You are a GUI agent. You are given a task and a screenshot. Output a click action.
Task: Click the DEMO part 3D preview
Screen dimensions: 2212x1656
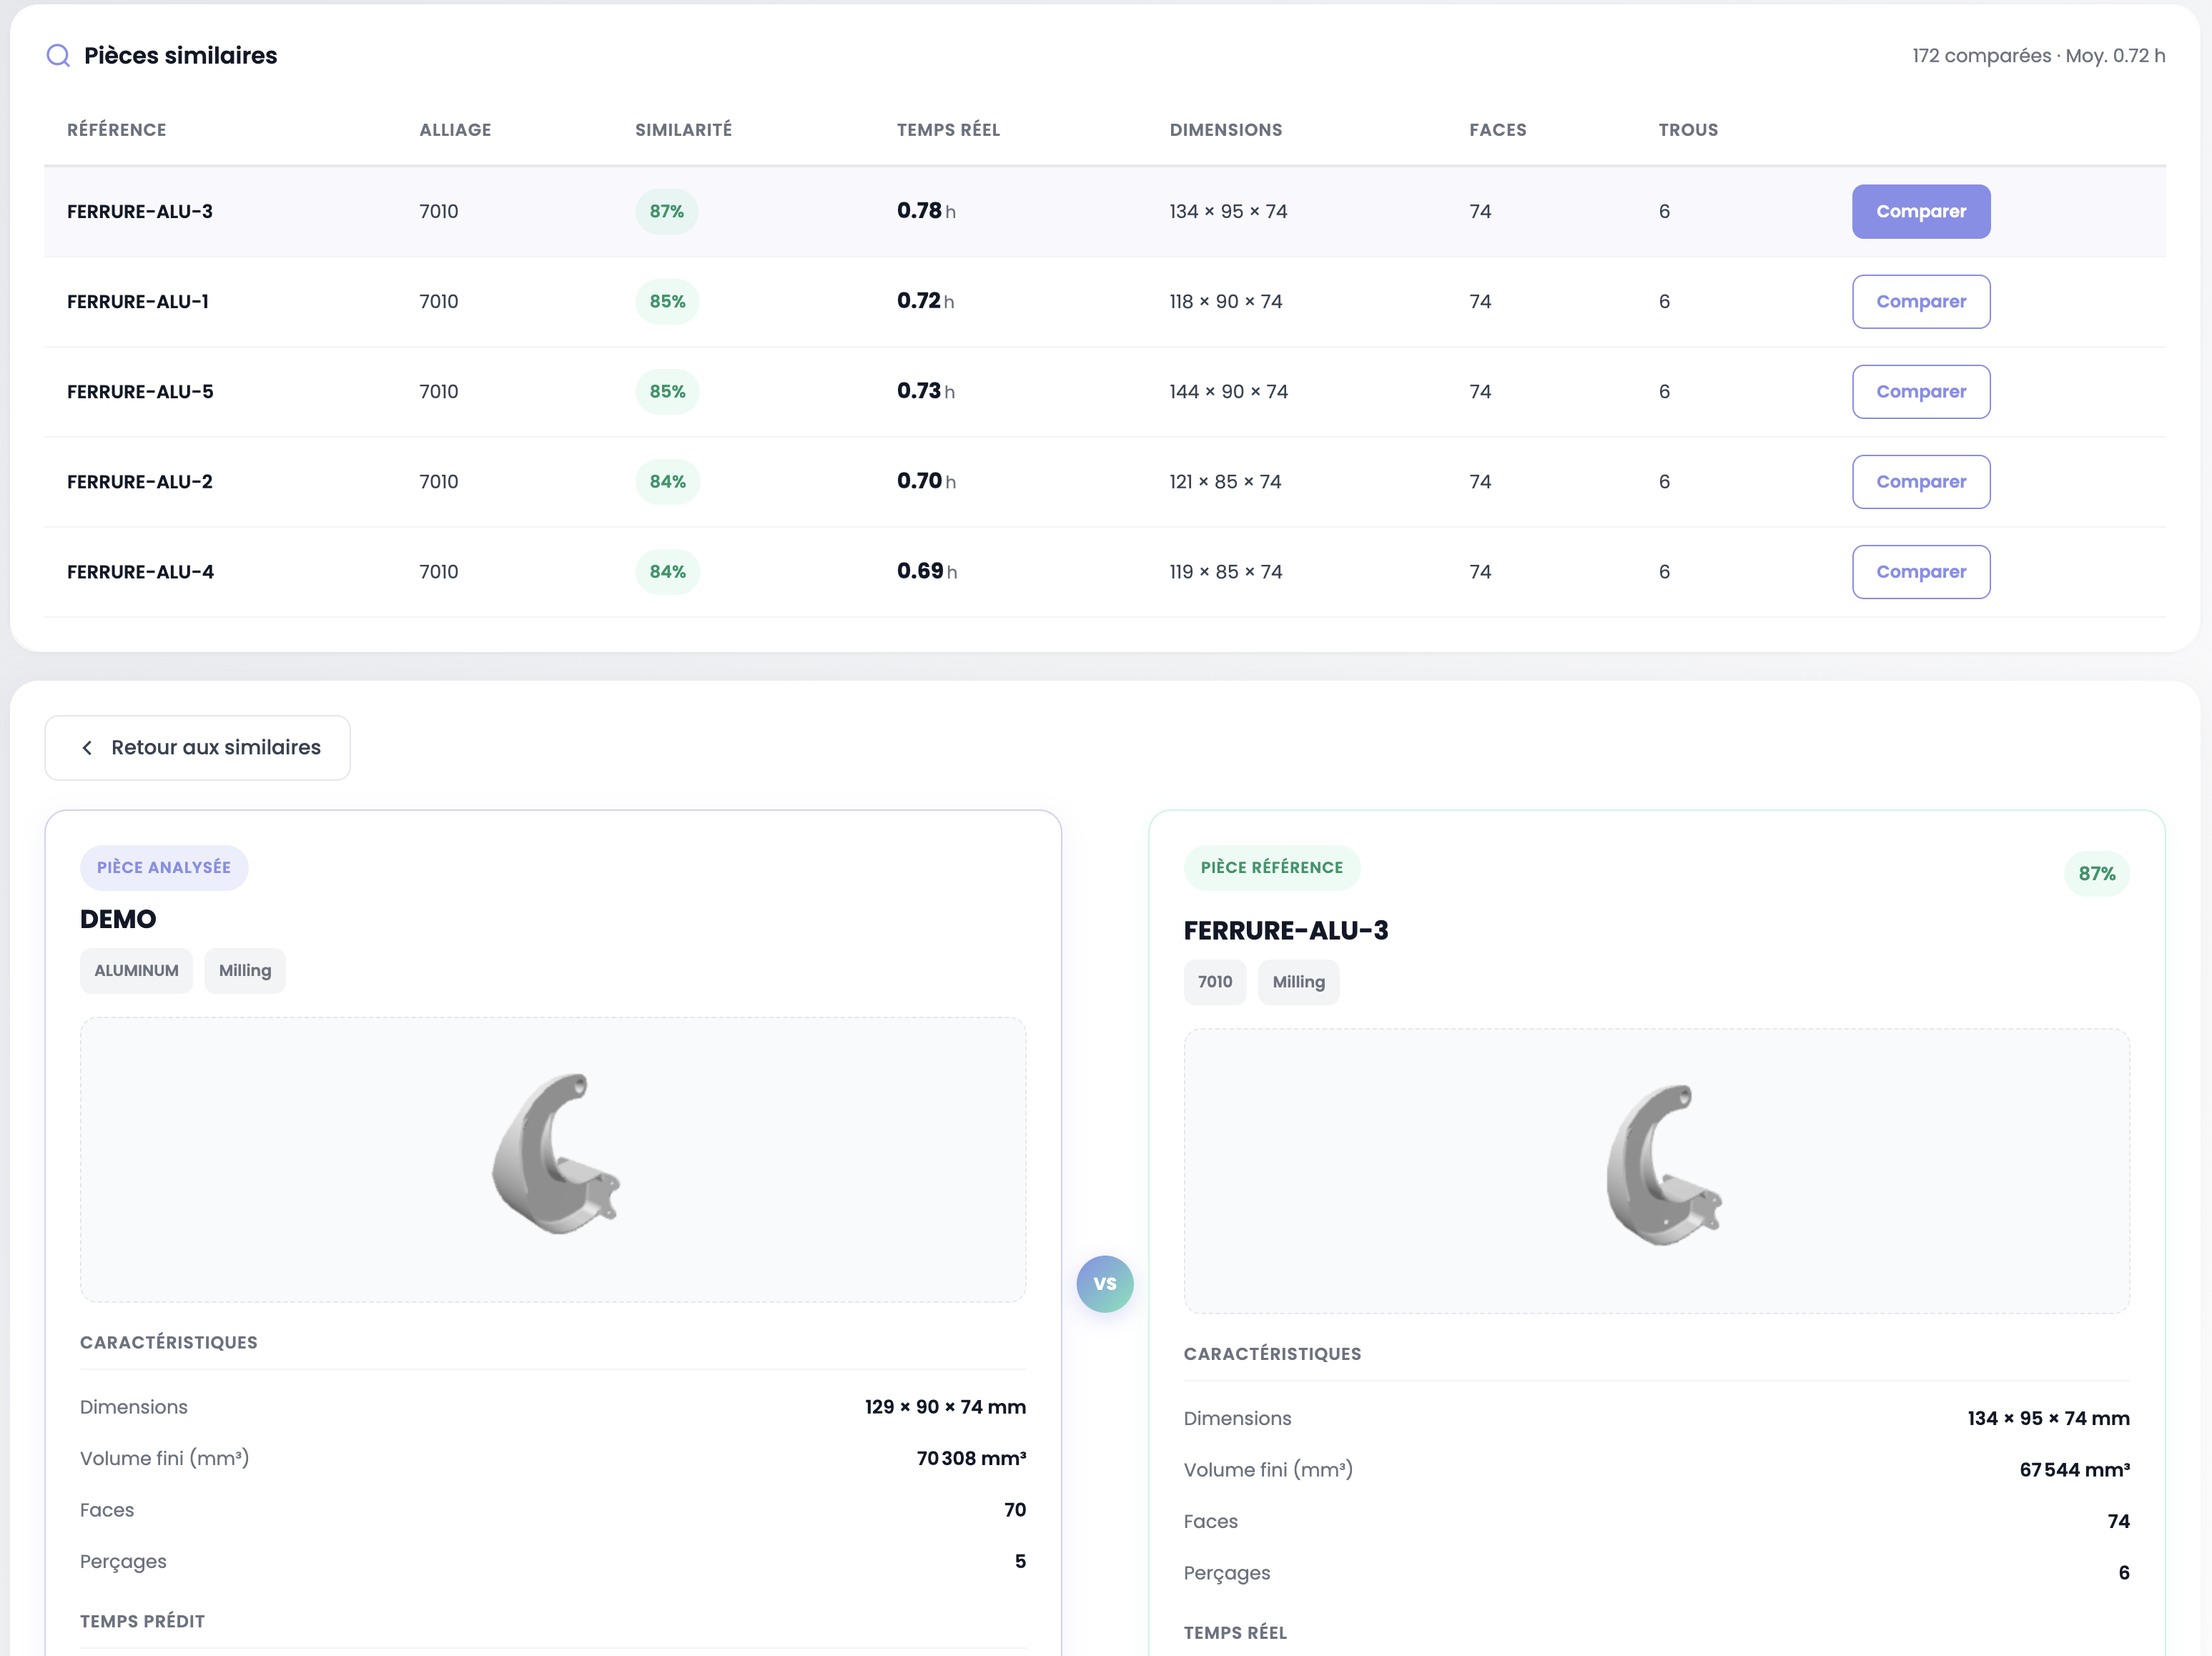click(553, 1159)
